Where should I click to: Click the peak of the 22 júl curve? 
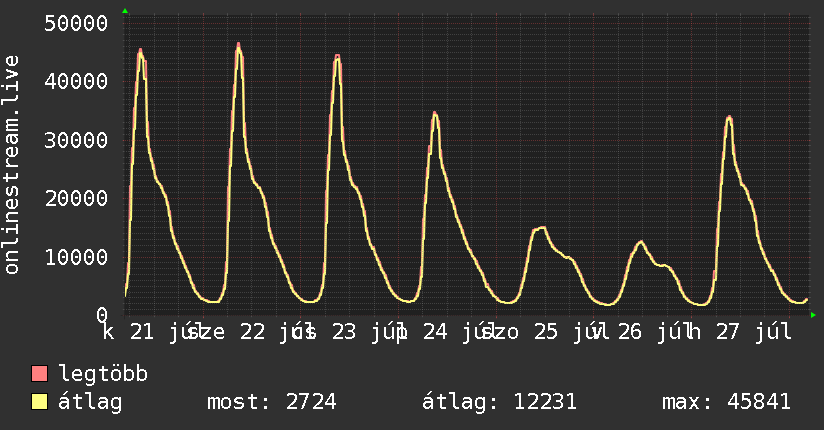coord(239,45)
